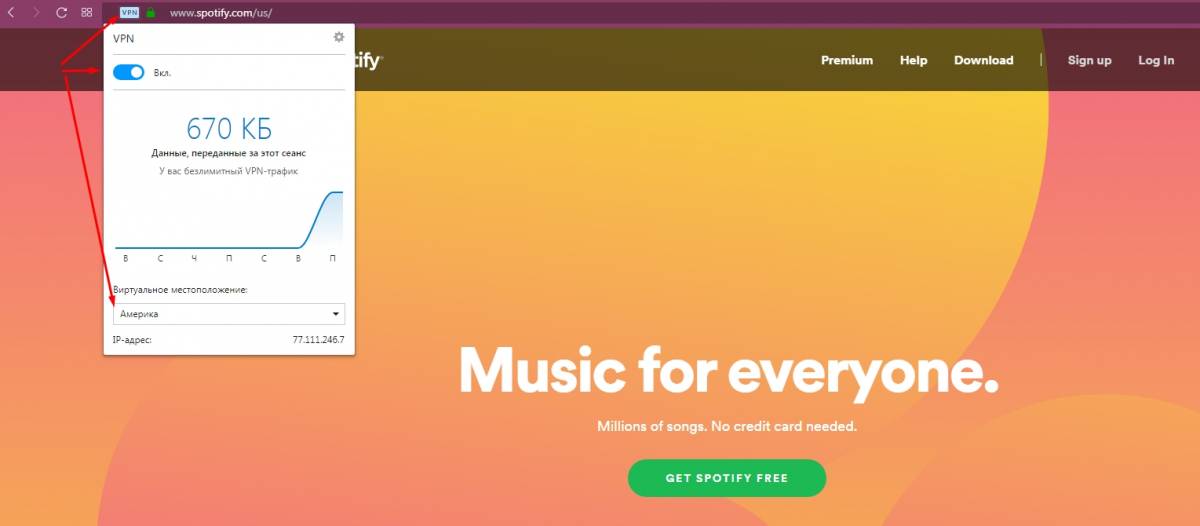This screenshot has width=1200, height=526.
Task: Click the Sign up link
Action: click(1089, 60)
